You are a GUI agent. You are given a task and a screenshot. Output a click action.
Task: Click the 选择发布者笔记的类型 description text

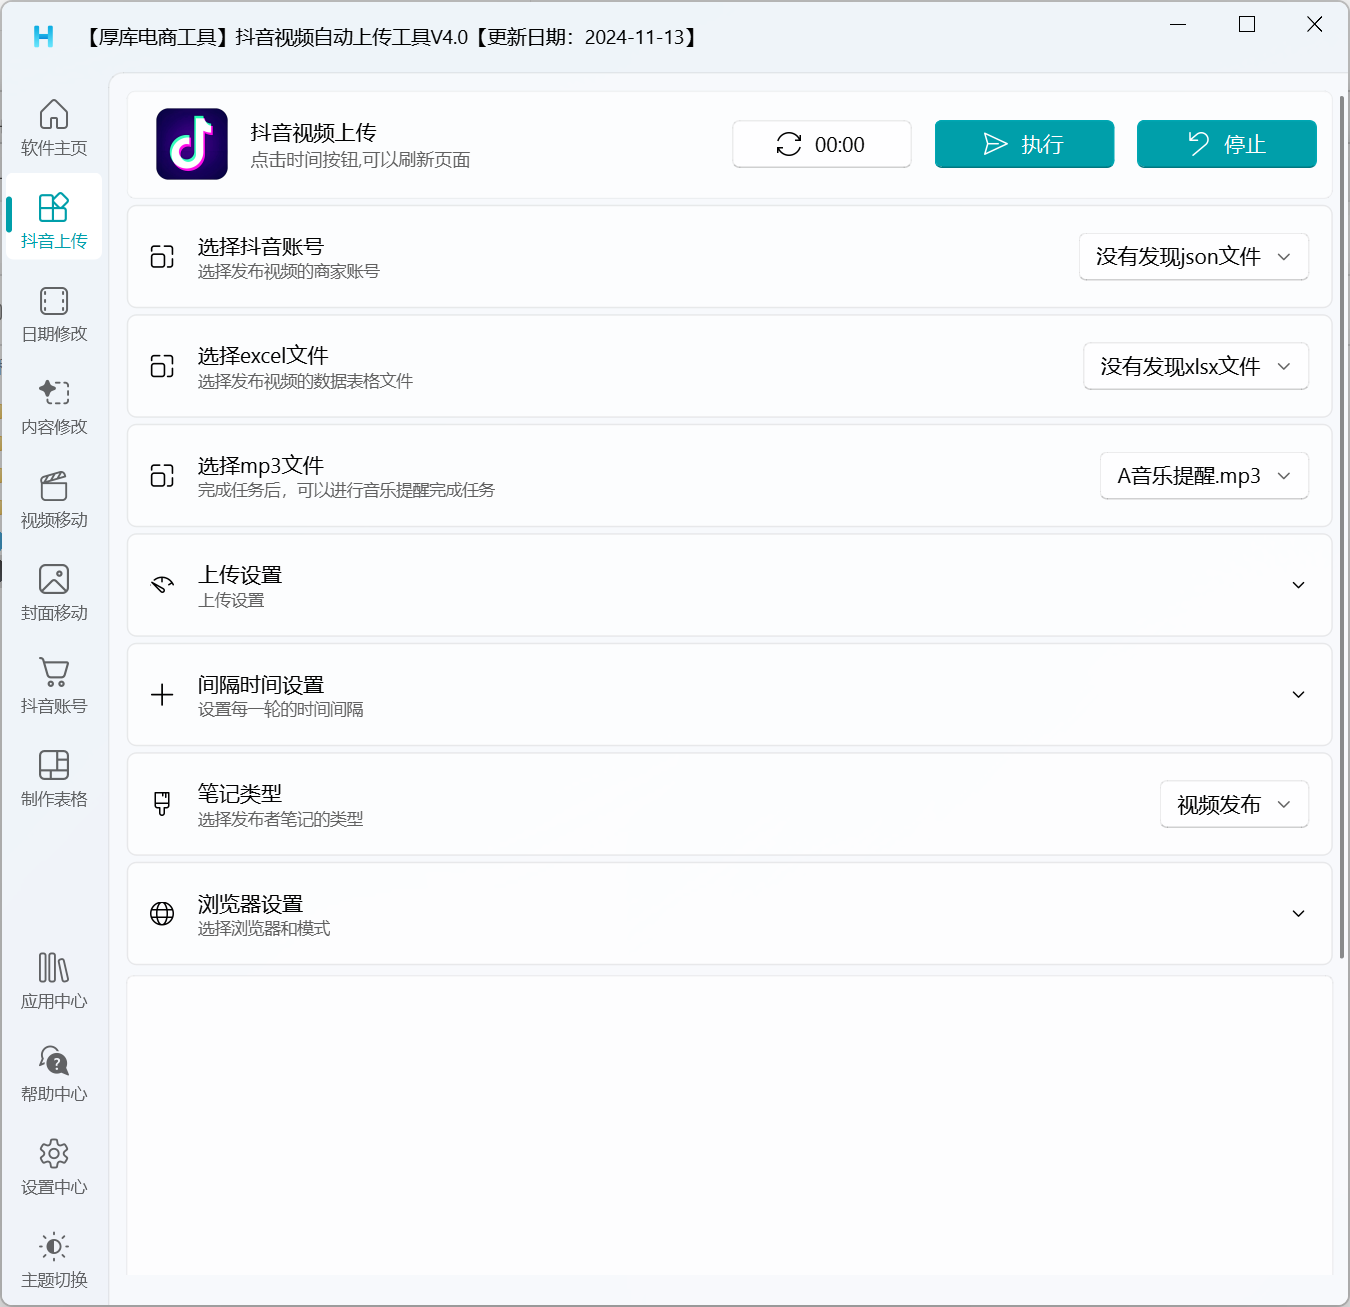[x=281, y=819]
